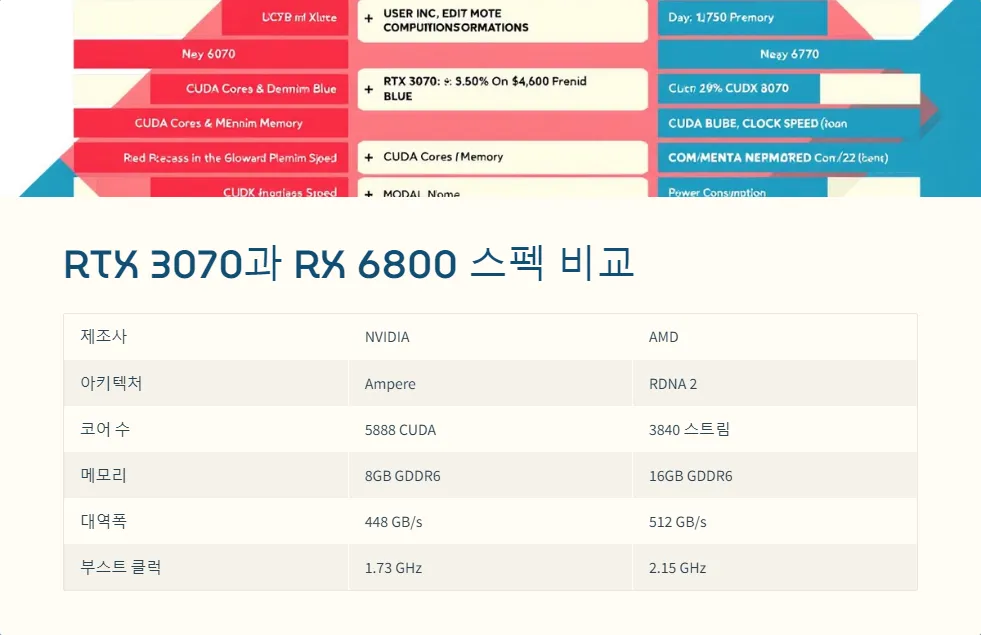Click the plus icon beside RTX 3070 text
The width and height of the screenshot is (981, 635).
369,89
